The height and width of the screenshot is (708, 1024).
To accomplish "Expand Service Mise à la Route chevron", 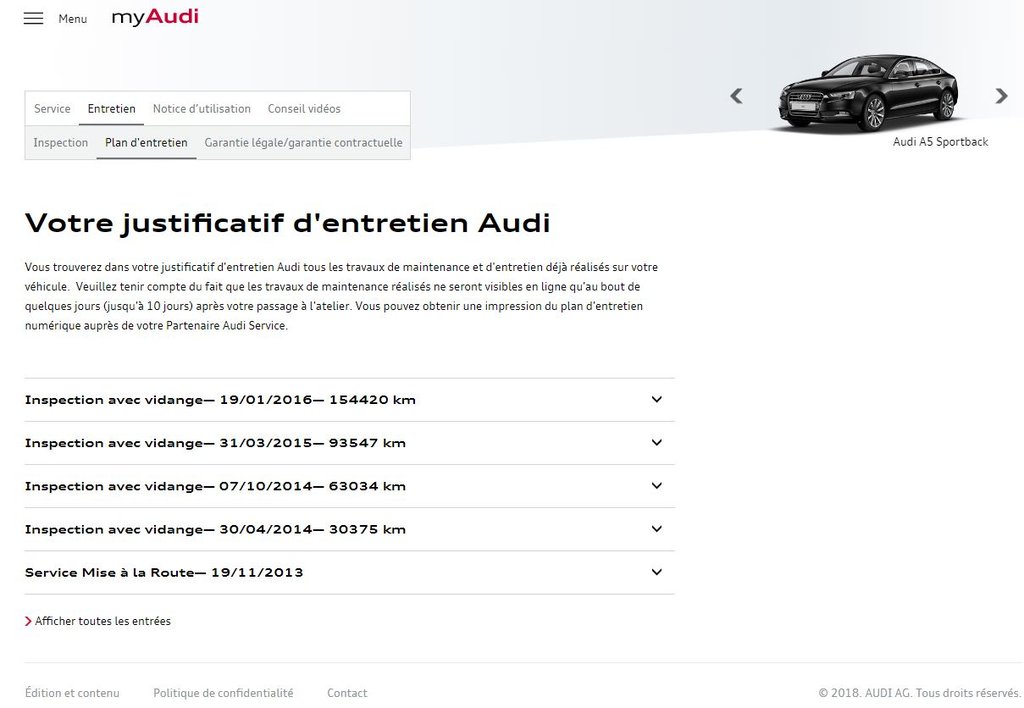I will (656, 573).
